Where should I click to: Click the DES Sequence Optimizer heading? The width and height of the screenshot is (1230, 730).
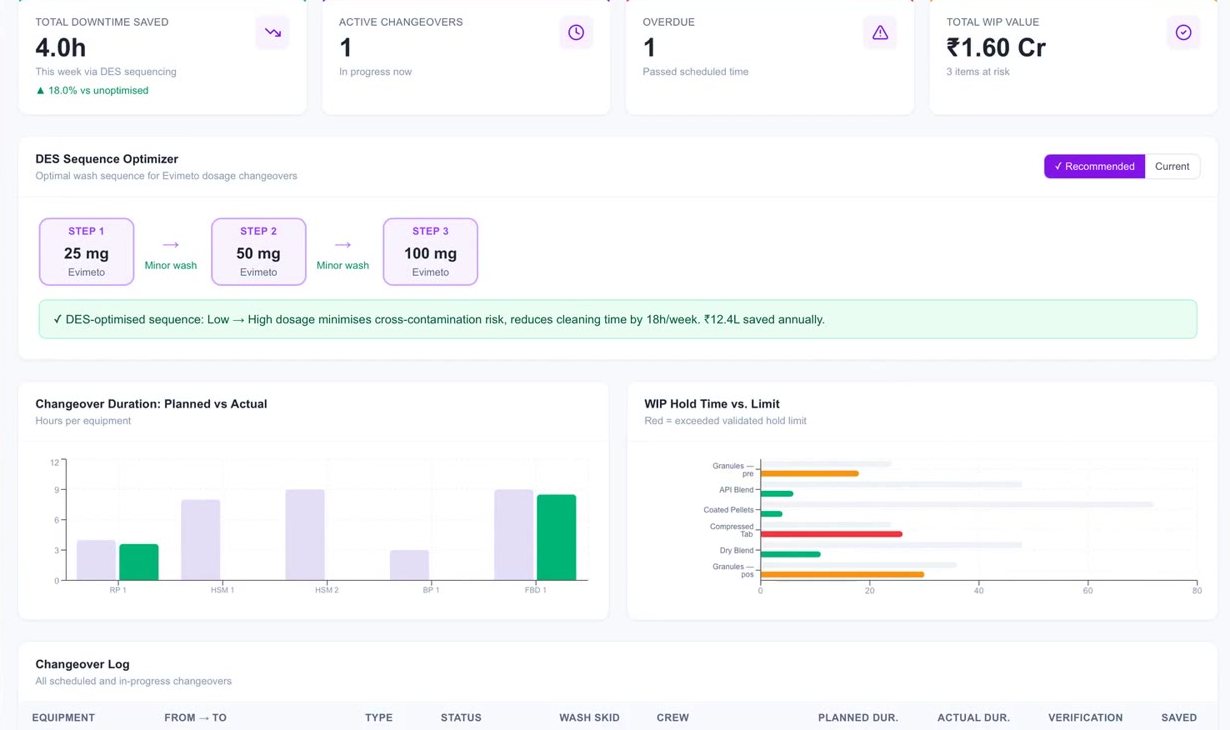coord(107,159)
